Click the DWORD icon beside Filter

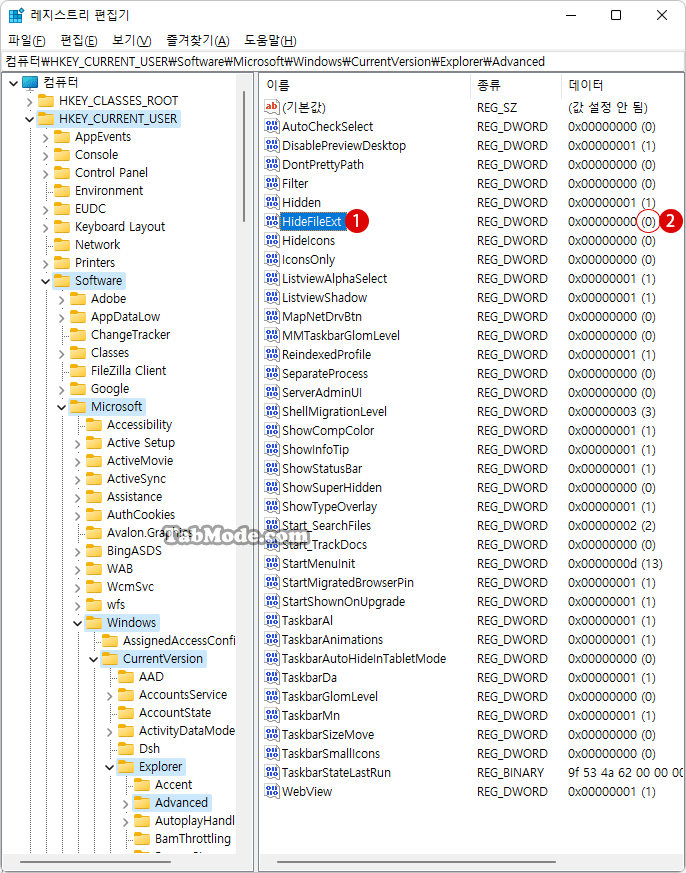coord(272,183)
